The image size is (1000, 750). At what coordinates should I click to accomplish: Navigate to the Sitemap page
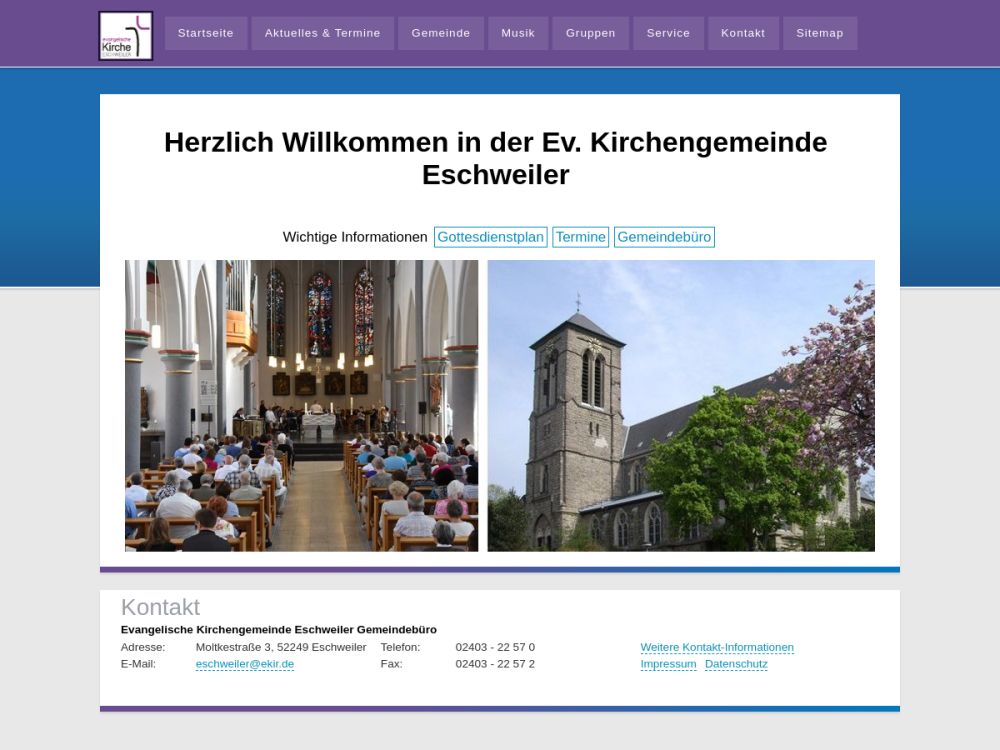pyautogui.click(x=819, y=33)
